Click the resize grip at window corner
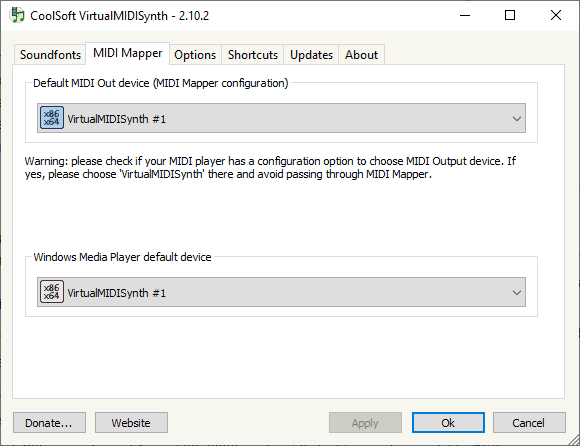This screenshot has height=446, width=580. coord(574,440)
